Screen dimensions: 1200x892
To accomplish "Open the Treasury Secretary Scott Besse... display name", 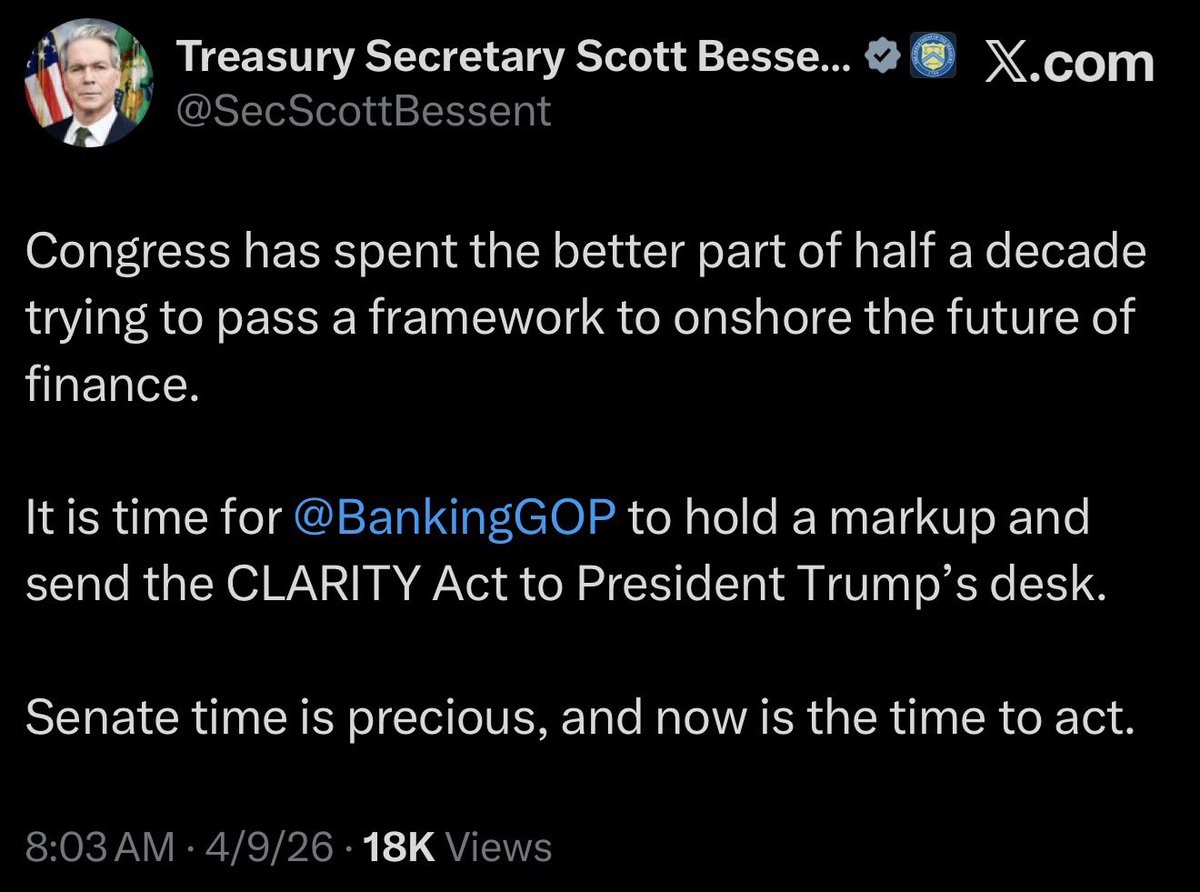I will coord(514,62).
